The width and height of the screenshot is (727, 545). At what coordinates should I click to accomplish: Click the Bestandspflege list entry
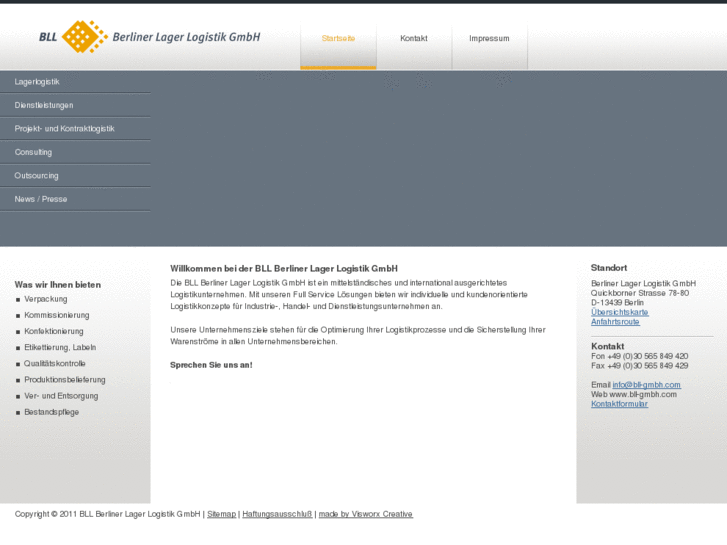(51, 412)
